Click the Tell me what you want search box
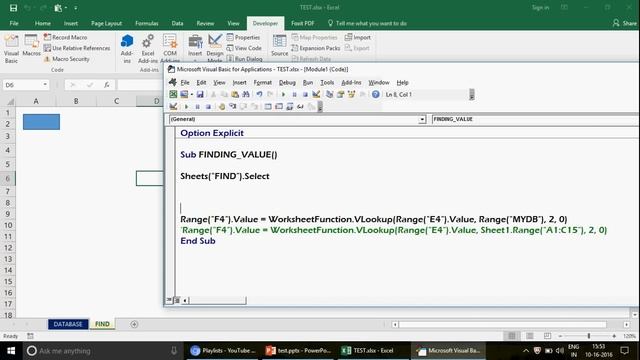 pos(367,23)
